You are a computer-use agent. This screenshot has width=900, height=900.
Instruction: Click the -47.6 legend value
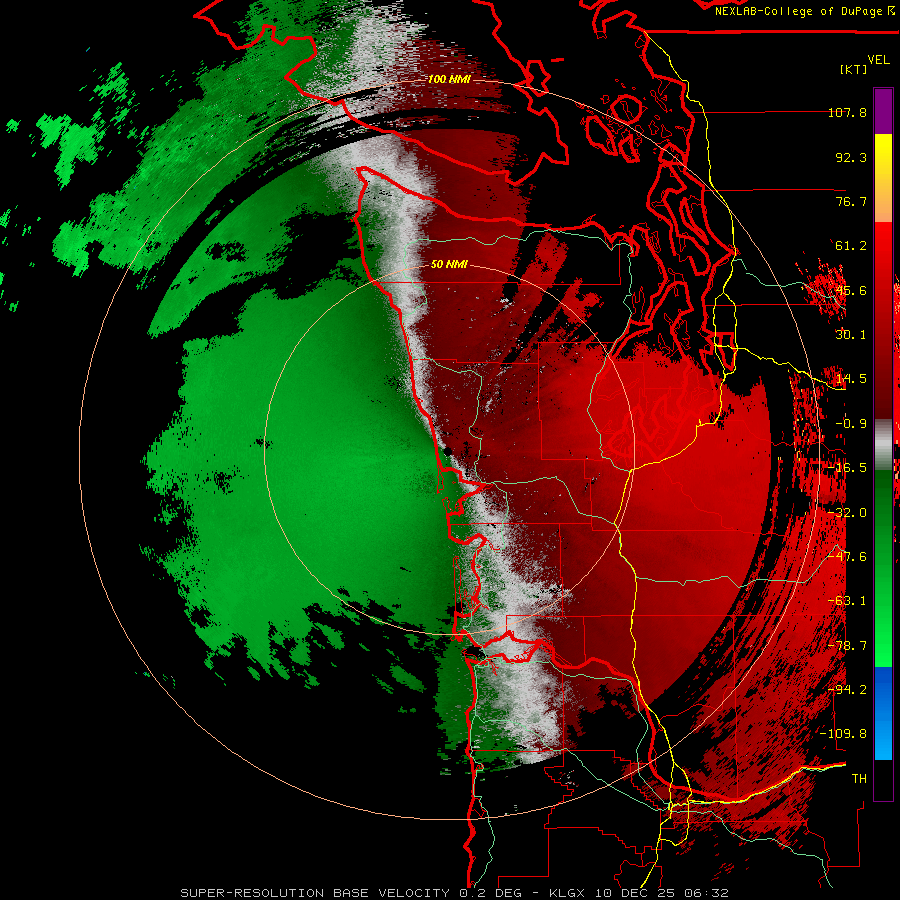(847, 557)
